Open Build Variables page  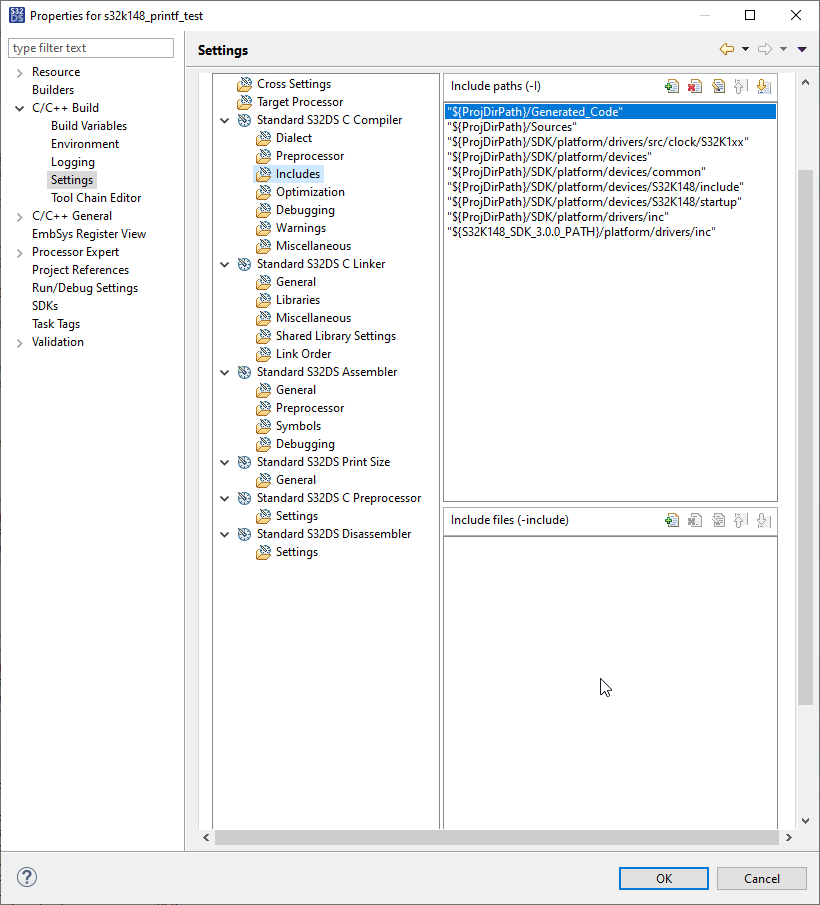(89, 126)
